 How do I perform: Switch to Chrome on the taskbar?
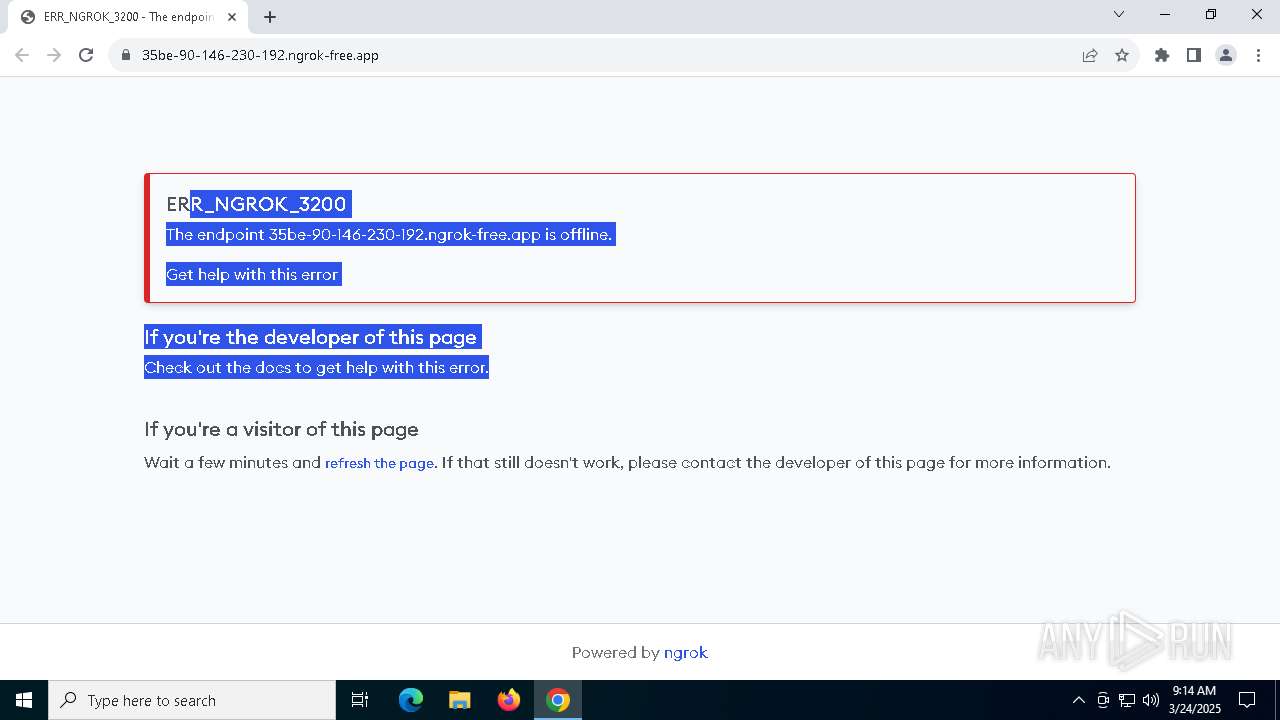click(558, 700)
